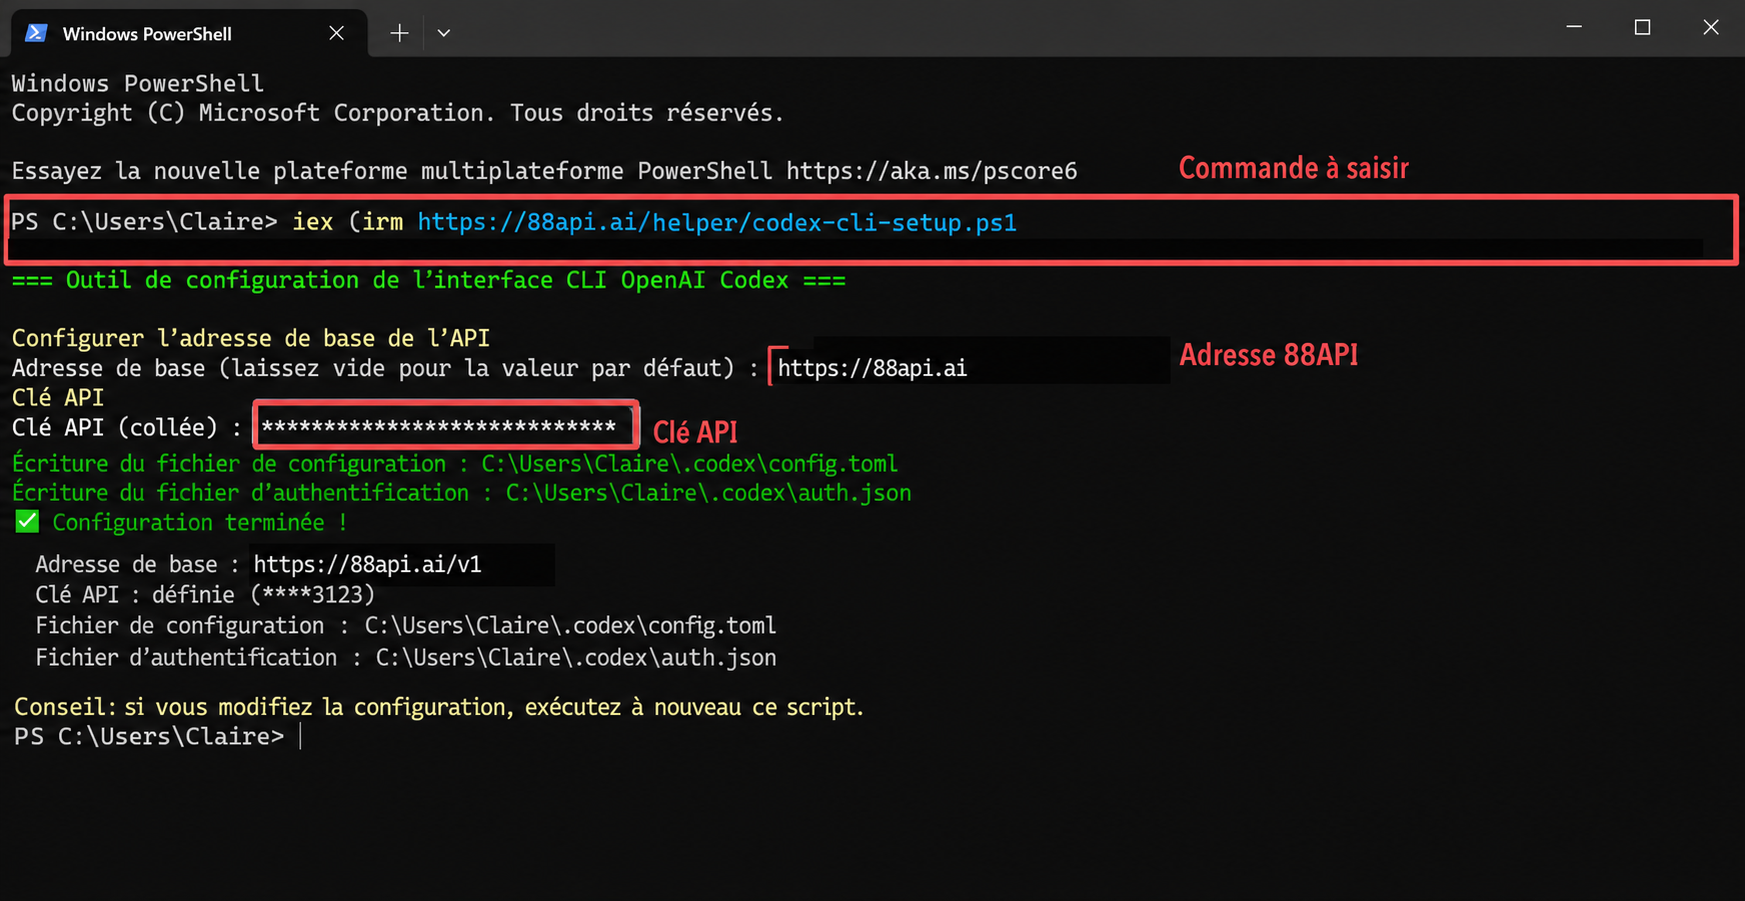Viewport: 1745px width, 901px height.
Task: Click the 'Écriture du fichier d'authentification' line
Action: [461, 493]
